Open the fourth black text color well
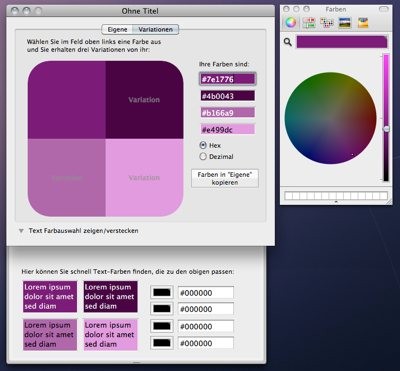The height and width of the screenshot is (371, 400). [x=162, y=342]
